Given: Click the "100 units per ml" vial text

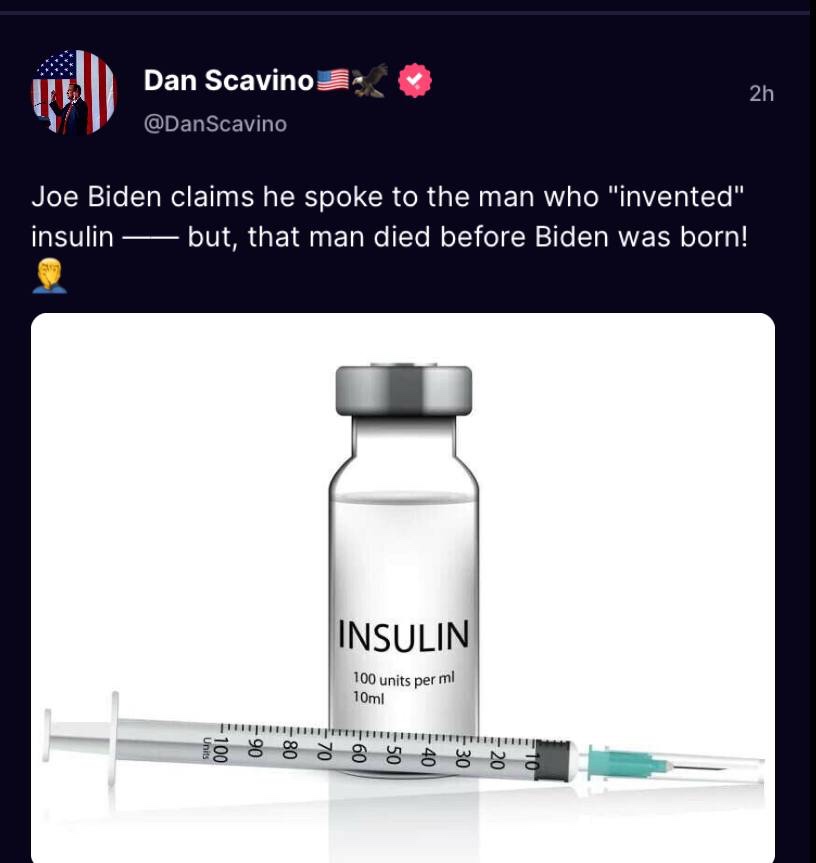Looking at the screenshot, I should [x=403, y=679].
